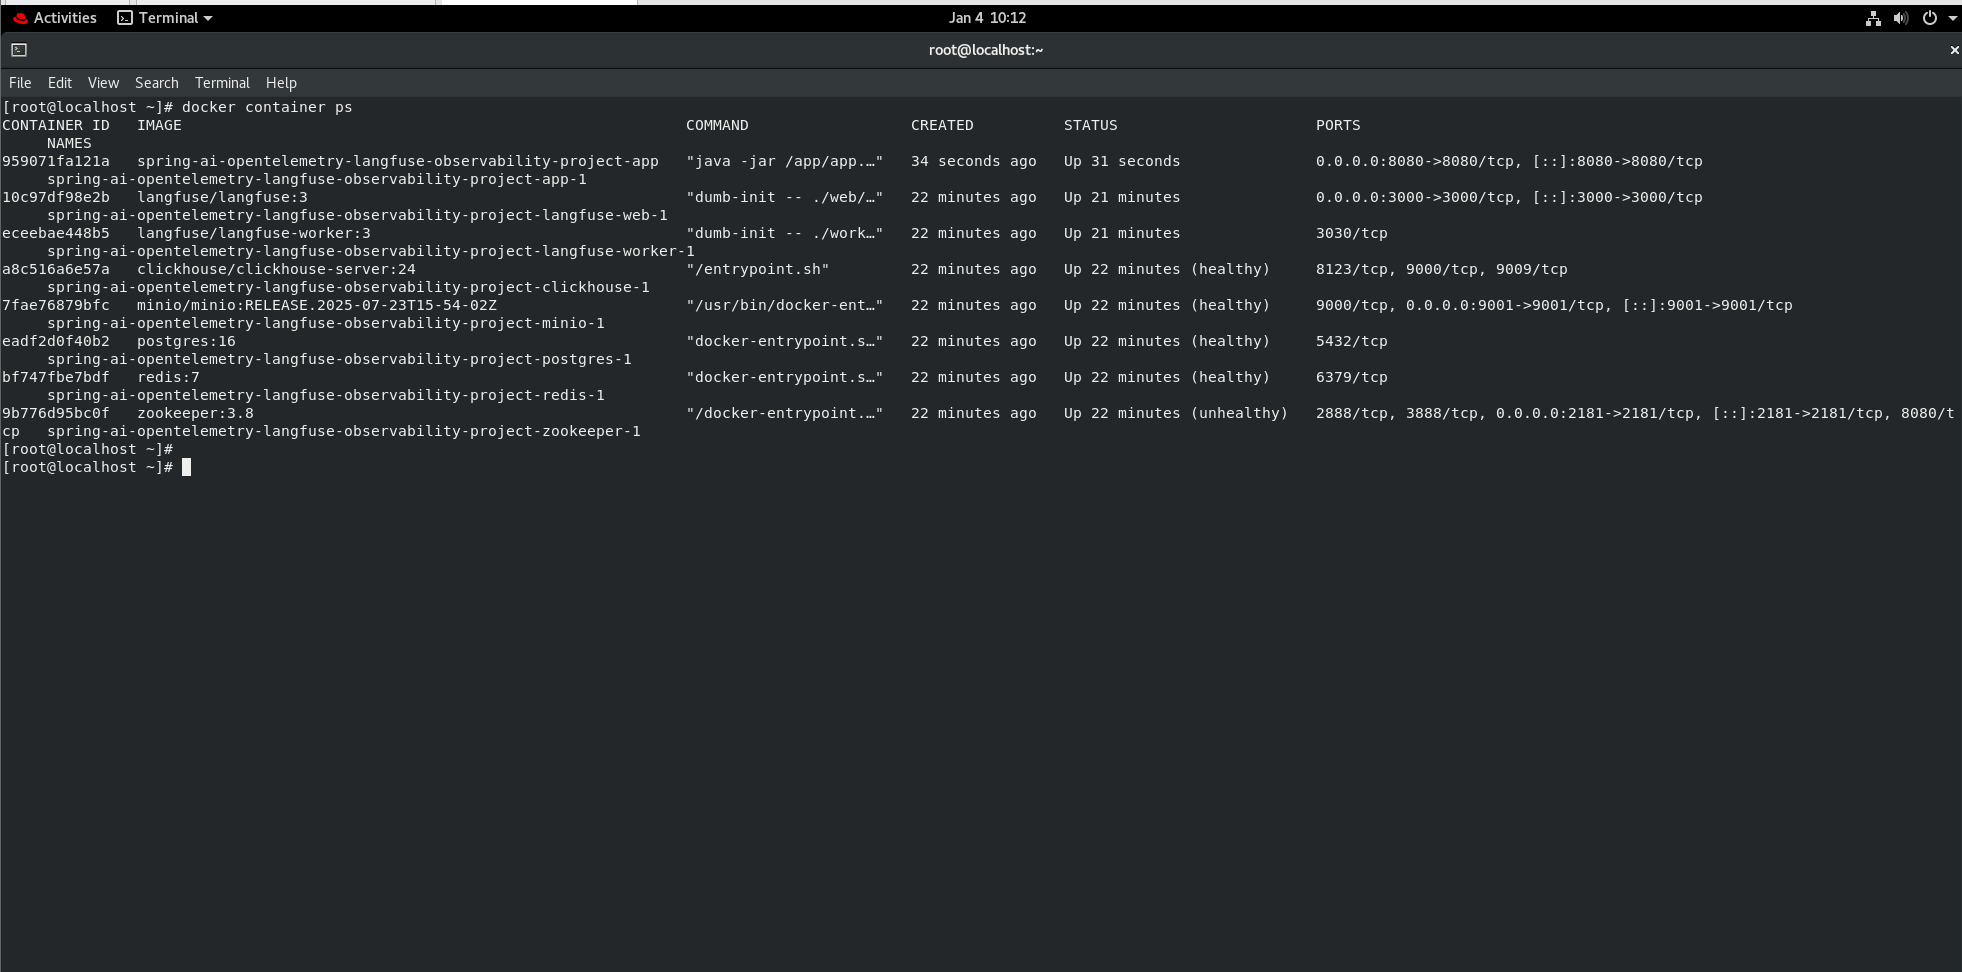
Task: Open the View menu
Action: pos(102,82)
